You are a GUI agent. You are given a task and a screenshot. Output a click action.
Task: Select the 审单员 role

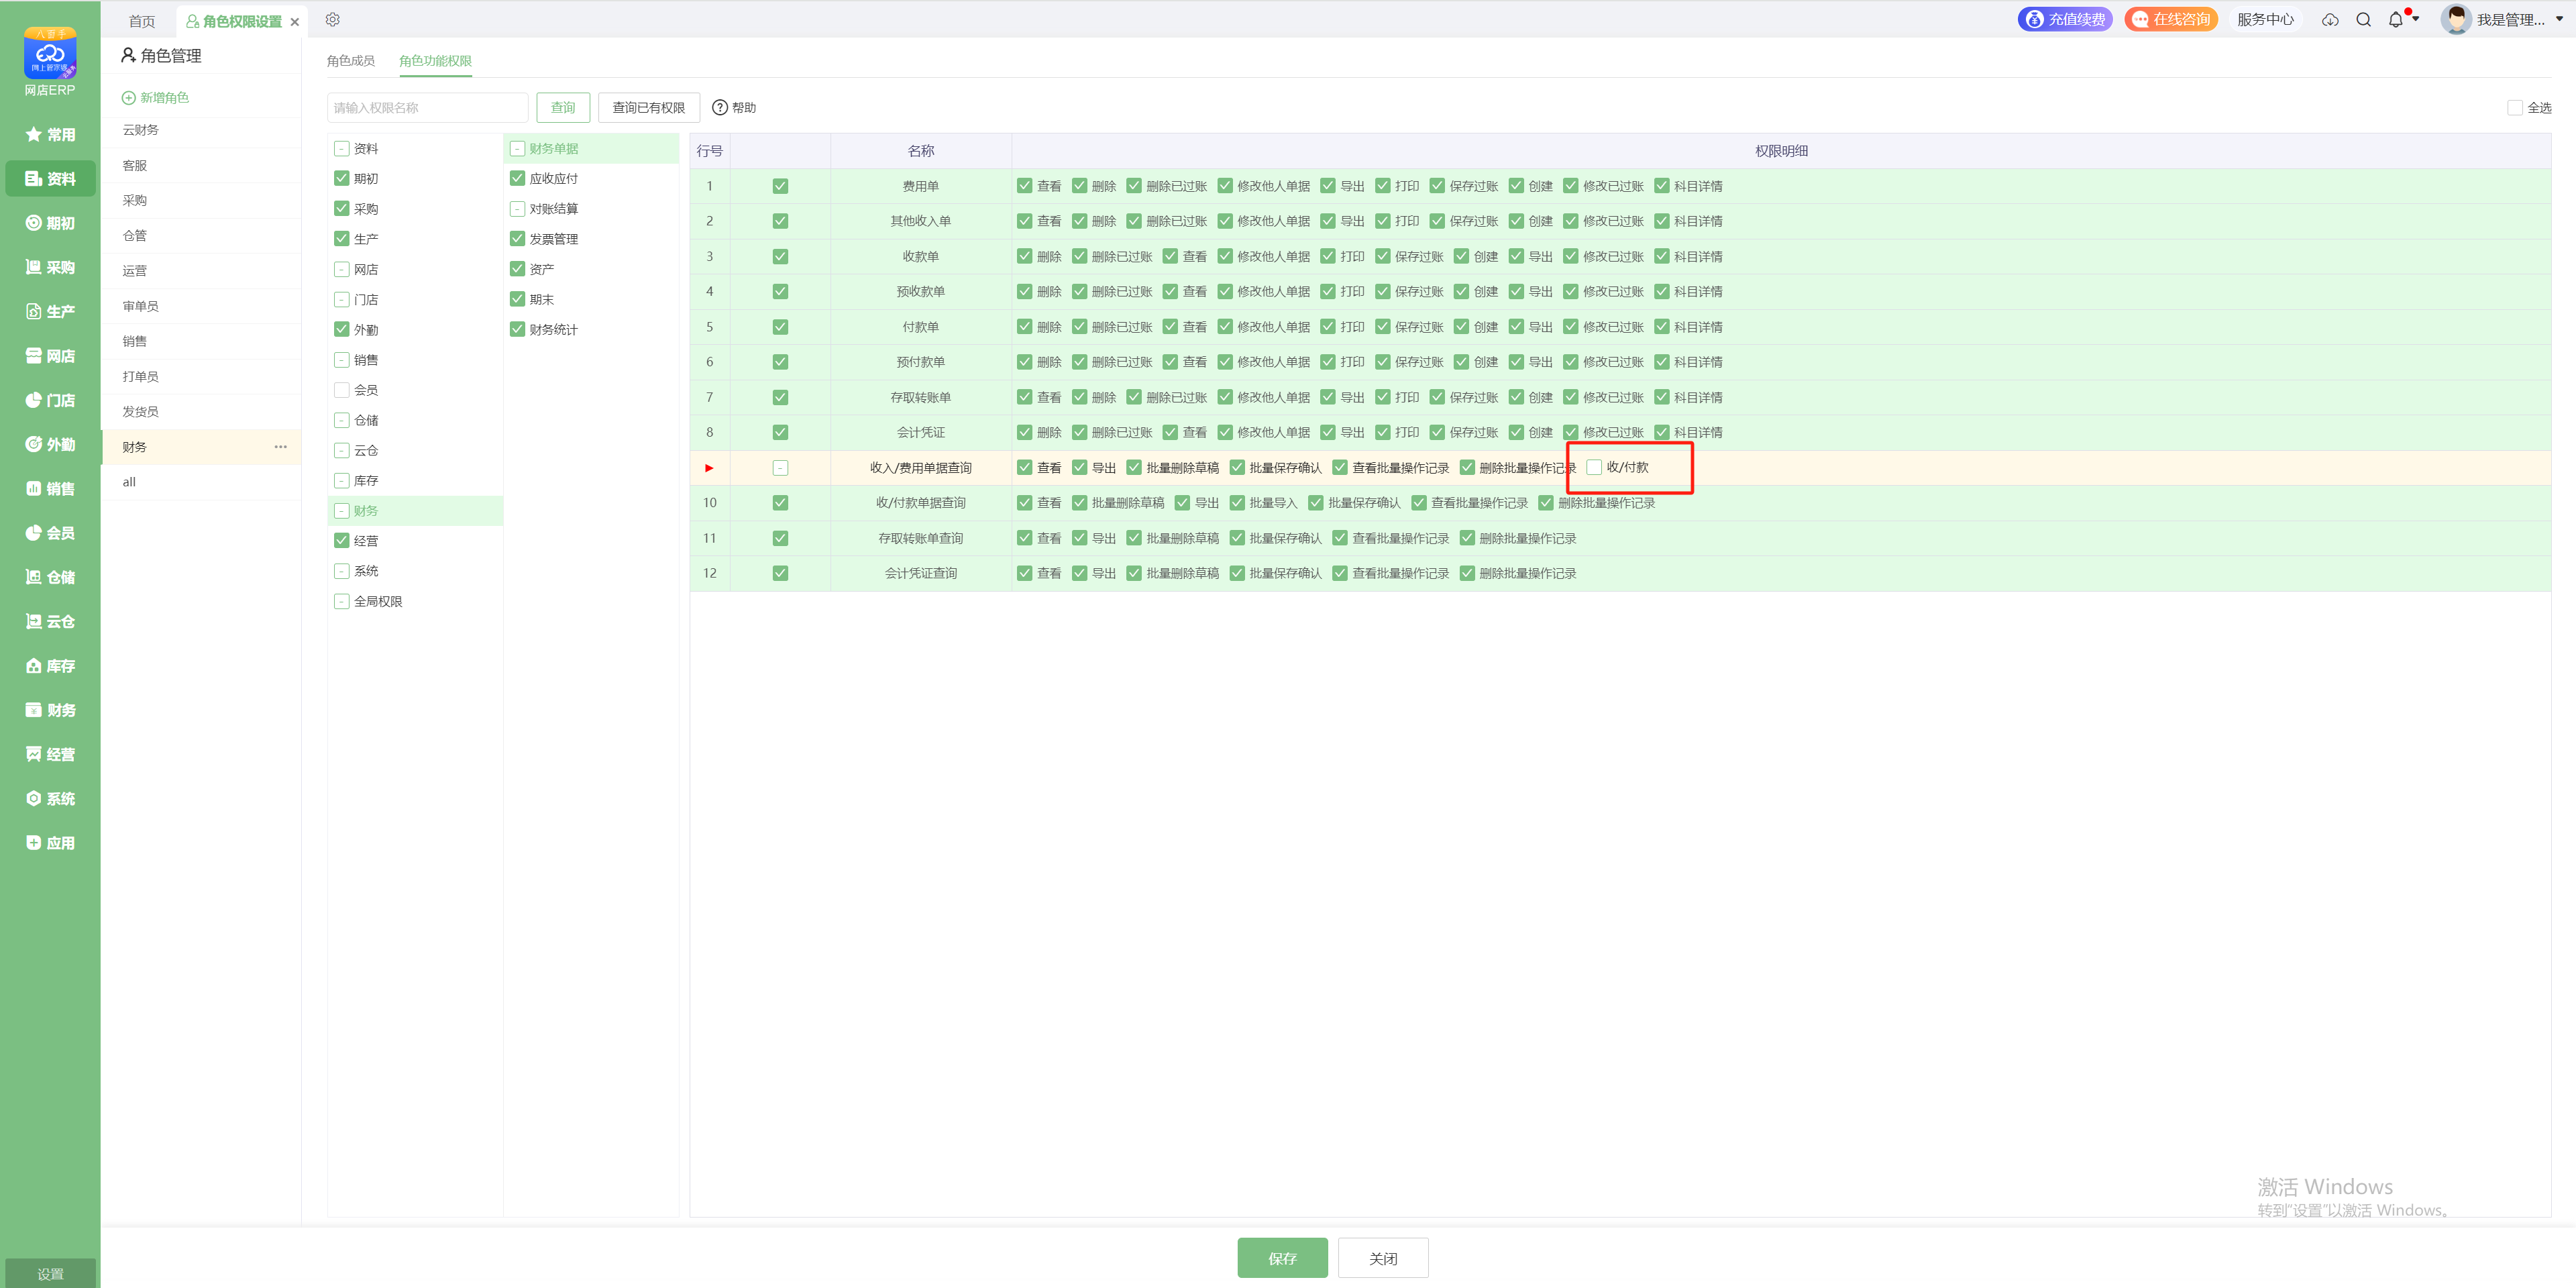pyautogui.click(x=202, y=306)
